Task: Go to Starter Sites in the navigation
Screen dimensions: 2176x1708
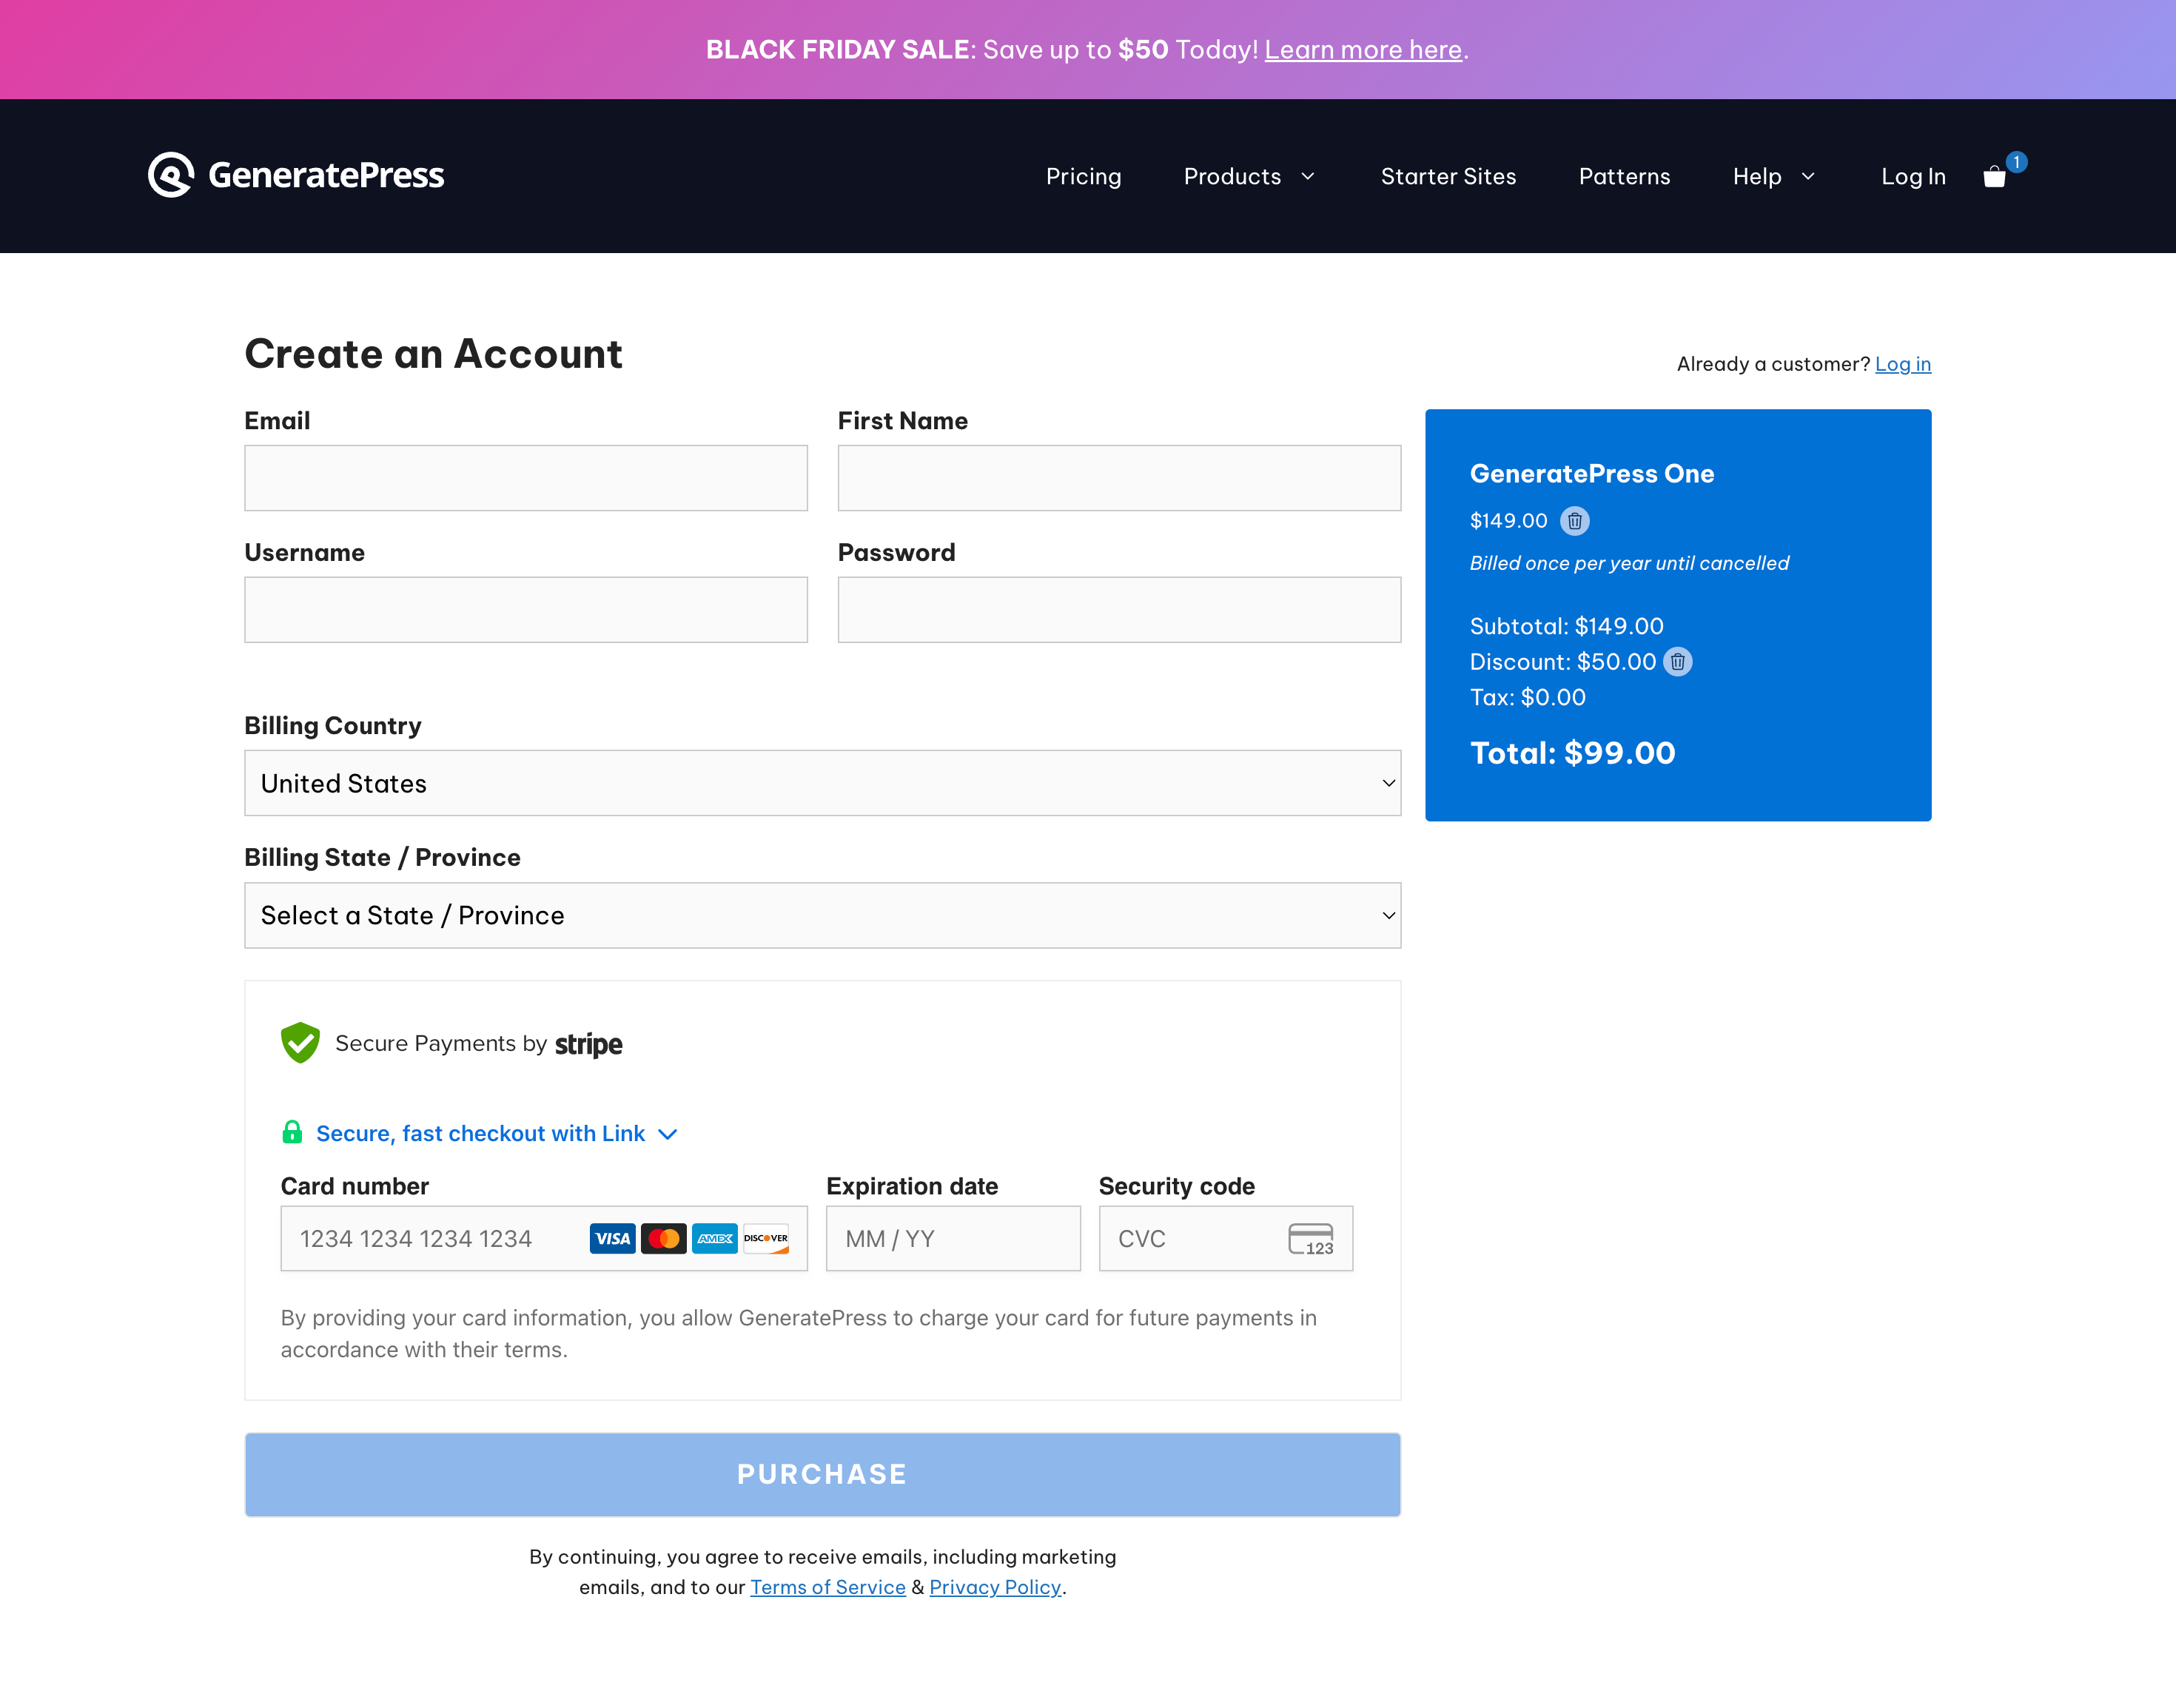Action: click(x=1448, y=176)
